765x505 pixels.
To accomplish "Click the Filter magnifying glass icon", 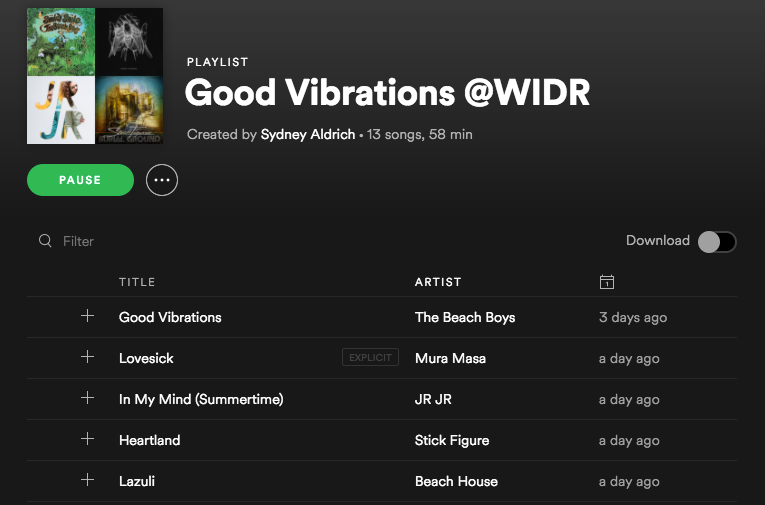I will point(45,241).
